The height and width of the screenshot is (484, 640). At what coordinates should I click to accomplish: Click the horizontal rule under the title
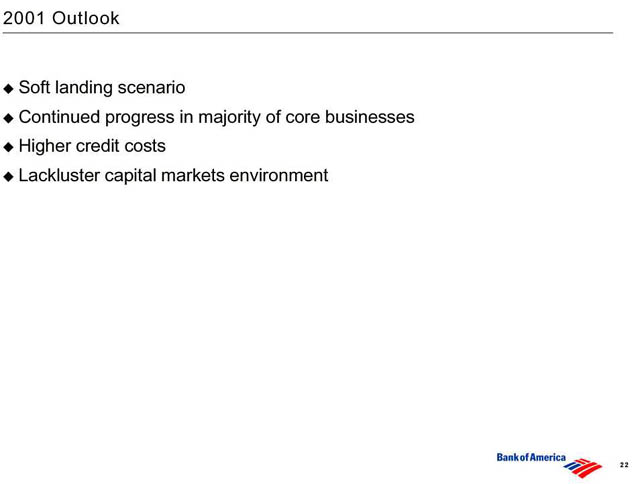tap(308, 33)
